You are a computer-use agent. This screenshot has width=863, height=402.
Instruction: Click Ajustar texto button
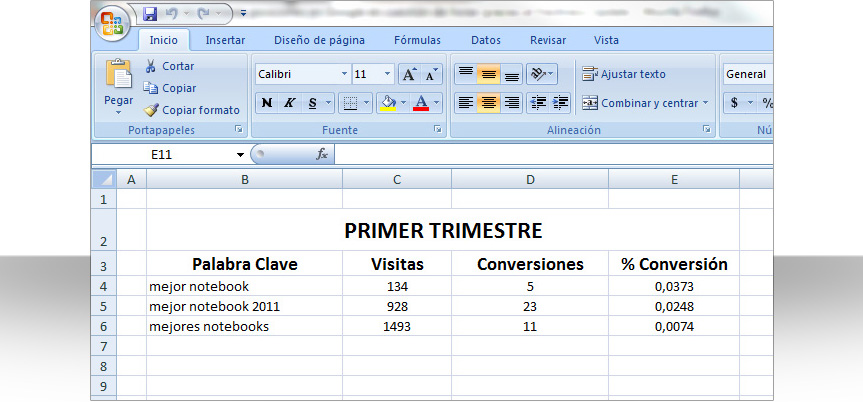tap(623, 74)
